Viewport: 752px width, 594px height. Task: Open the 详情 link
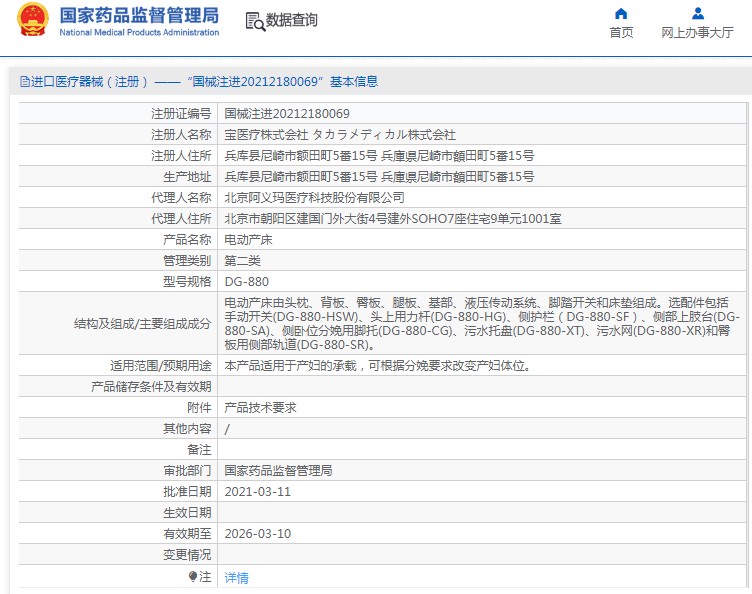(236, 578)
